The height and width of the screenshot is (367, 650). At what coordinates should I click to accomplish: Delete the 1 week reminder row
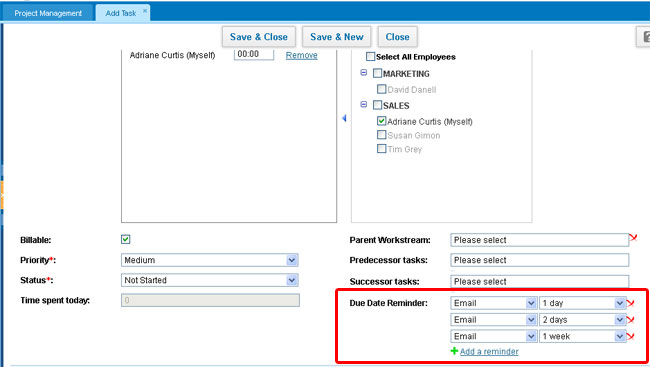pyautogui.click(x=631, y=337)
